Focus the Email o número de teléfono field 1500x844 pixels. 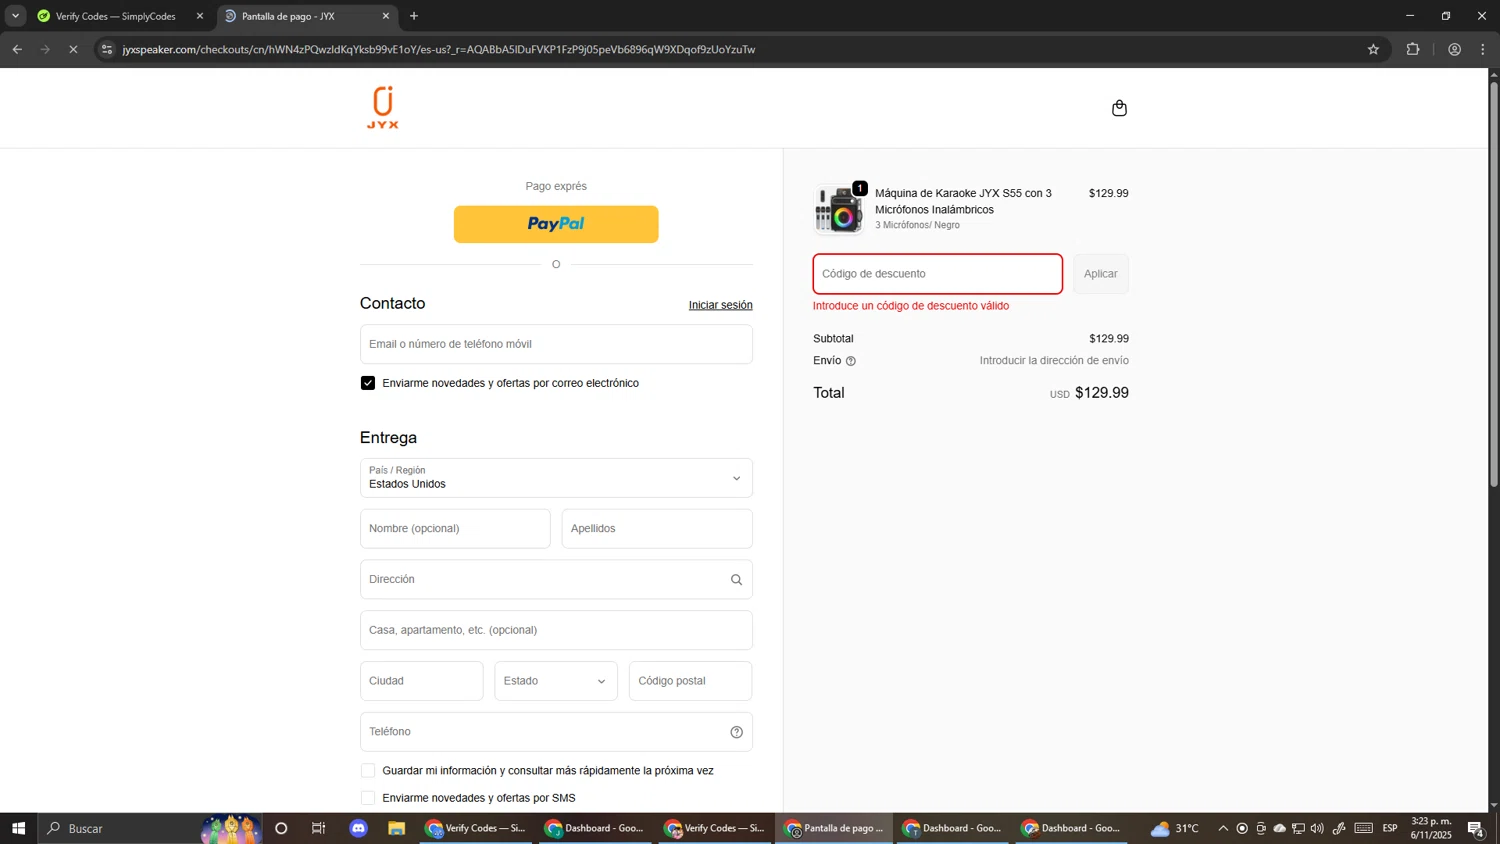coord(556,344)
